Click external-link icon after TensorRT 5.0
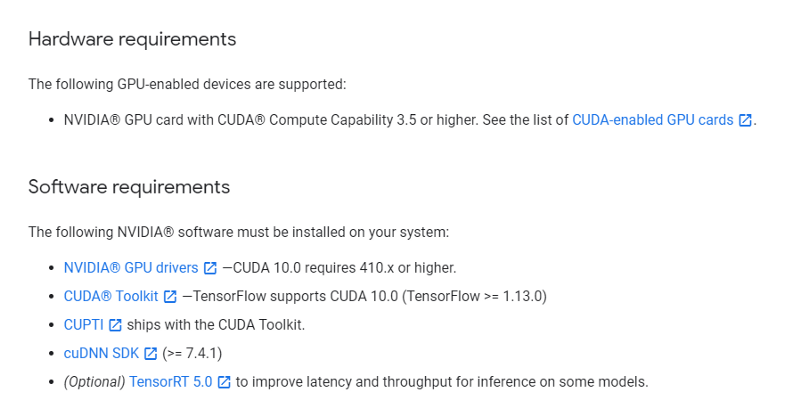This screenshot has height=416, width=800. point(224,382)
